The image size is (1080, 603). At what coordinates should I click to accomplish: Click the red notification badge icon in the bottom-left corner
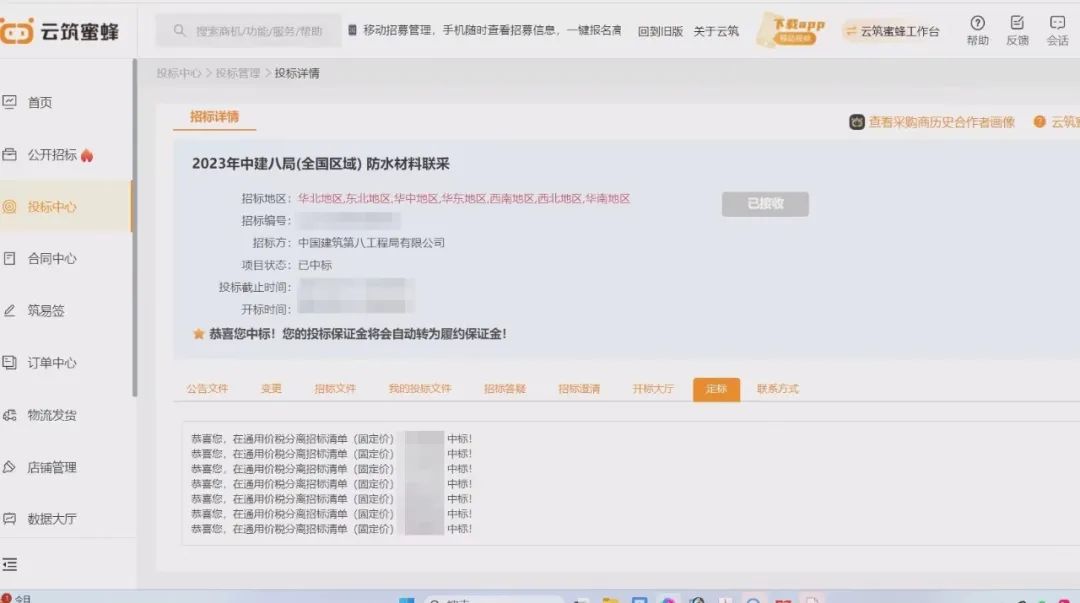tap(6, 598)
